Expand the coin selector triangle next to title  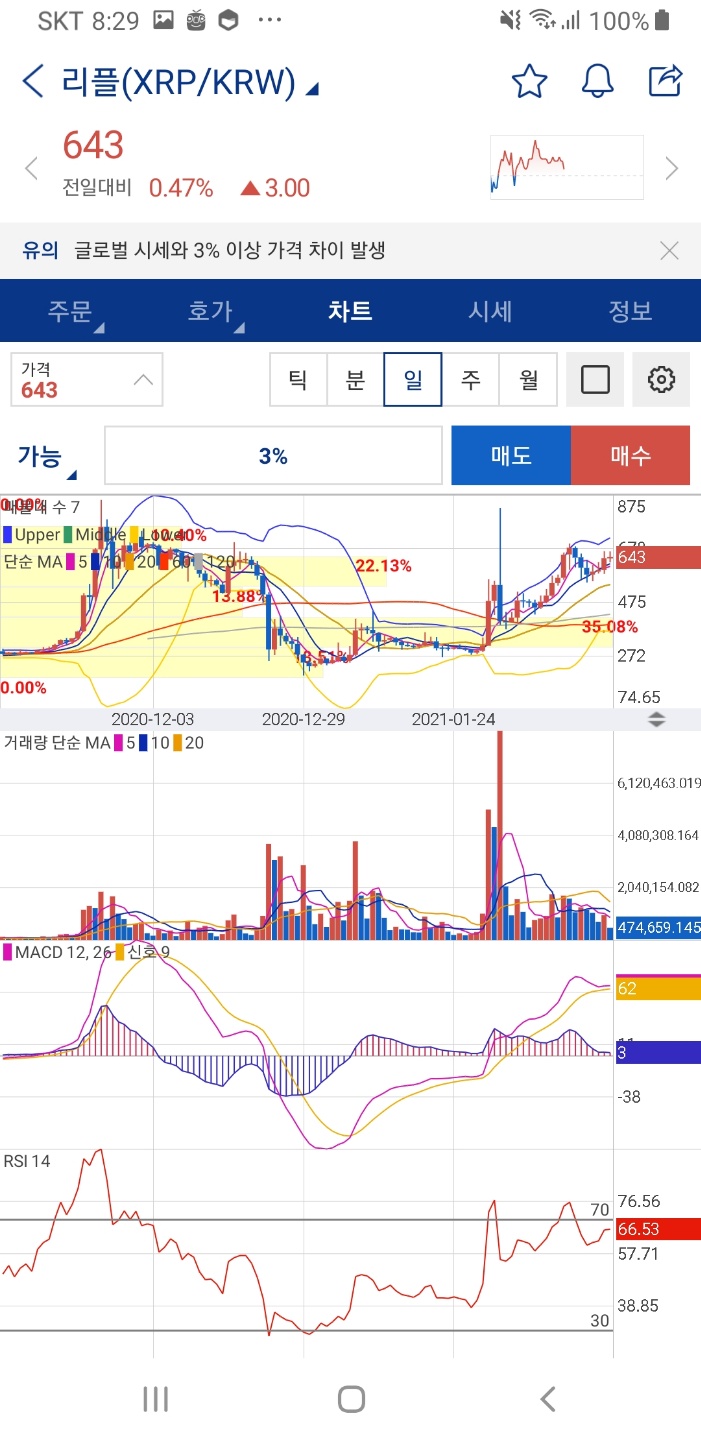click(312, 90)
